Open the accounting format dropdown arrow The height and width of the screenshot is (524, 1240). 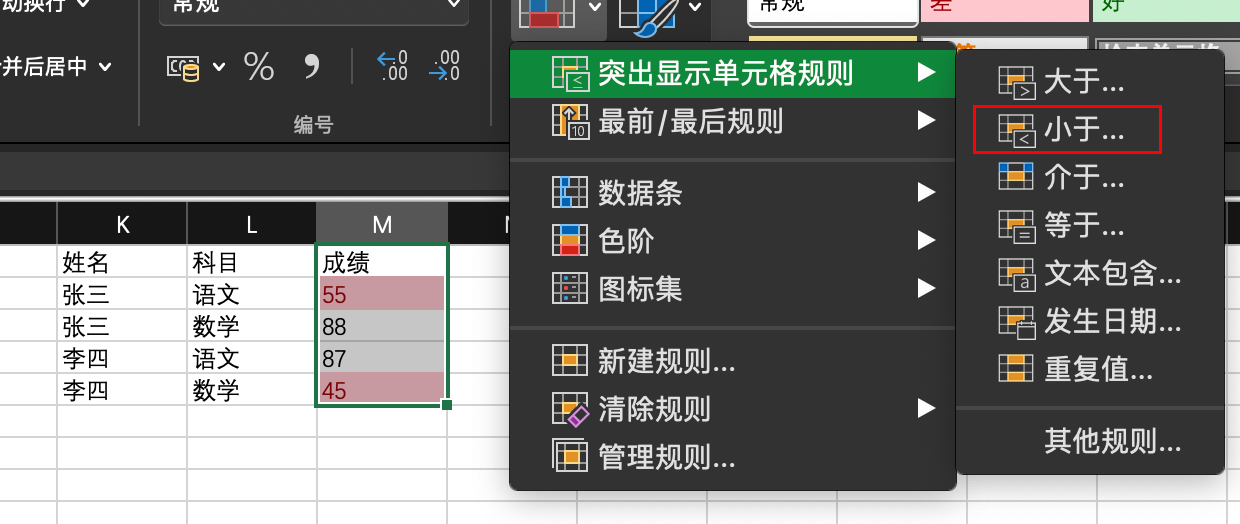coord(219,67)
